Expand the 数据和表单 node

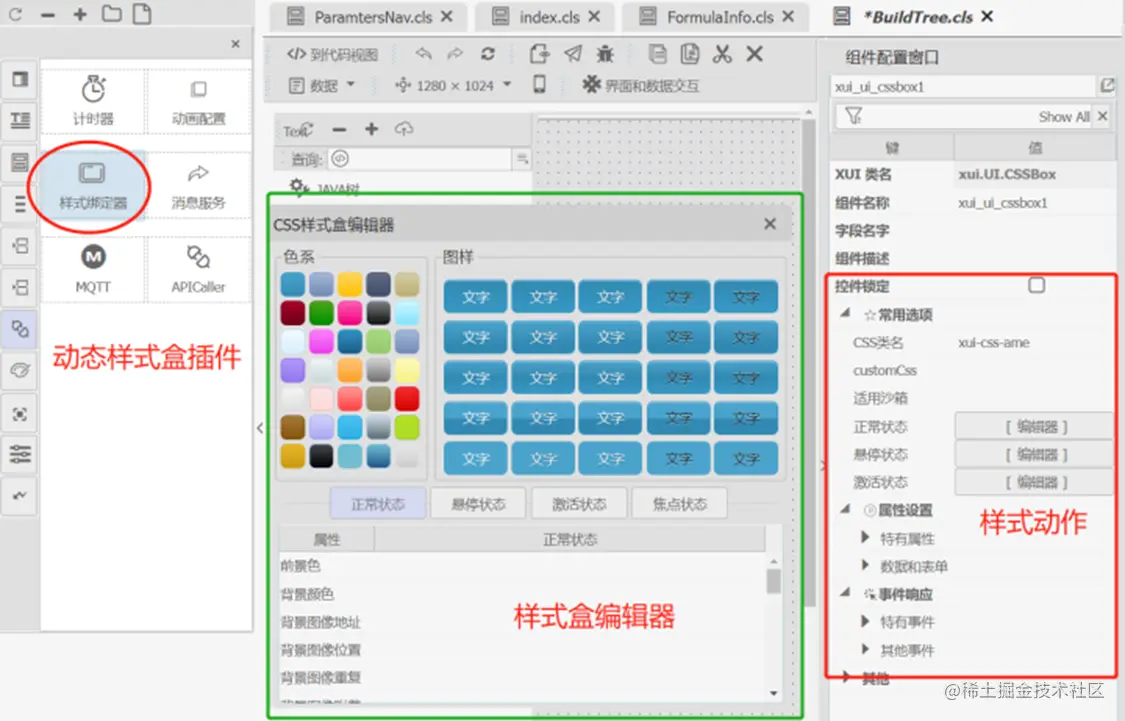click(865, 565)
